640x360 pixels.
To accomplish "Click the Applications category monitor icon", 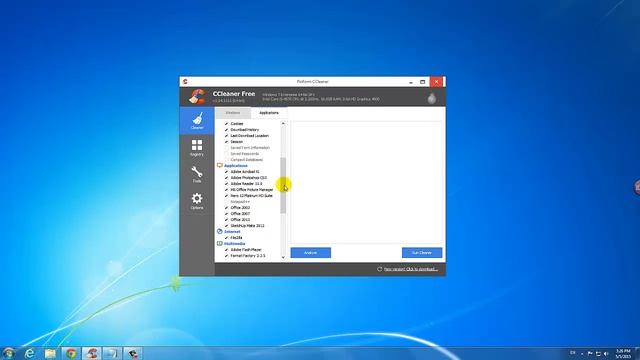I will [220, 166].
